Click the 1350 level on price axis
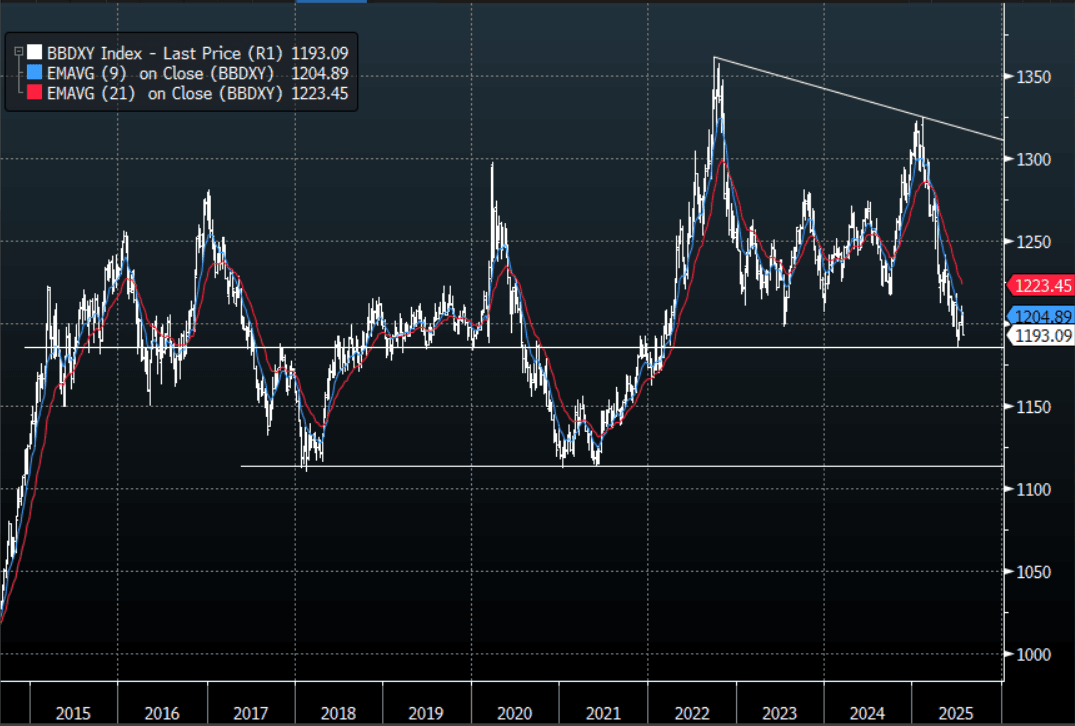The height and width of the screenshot is (726, 1075). coord(1033,77)
